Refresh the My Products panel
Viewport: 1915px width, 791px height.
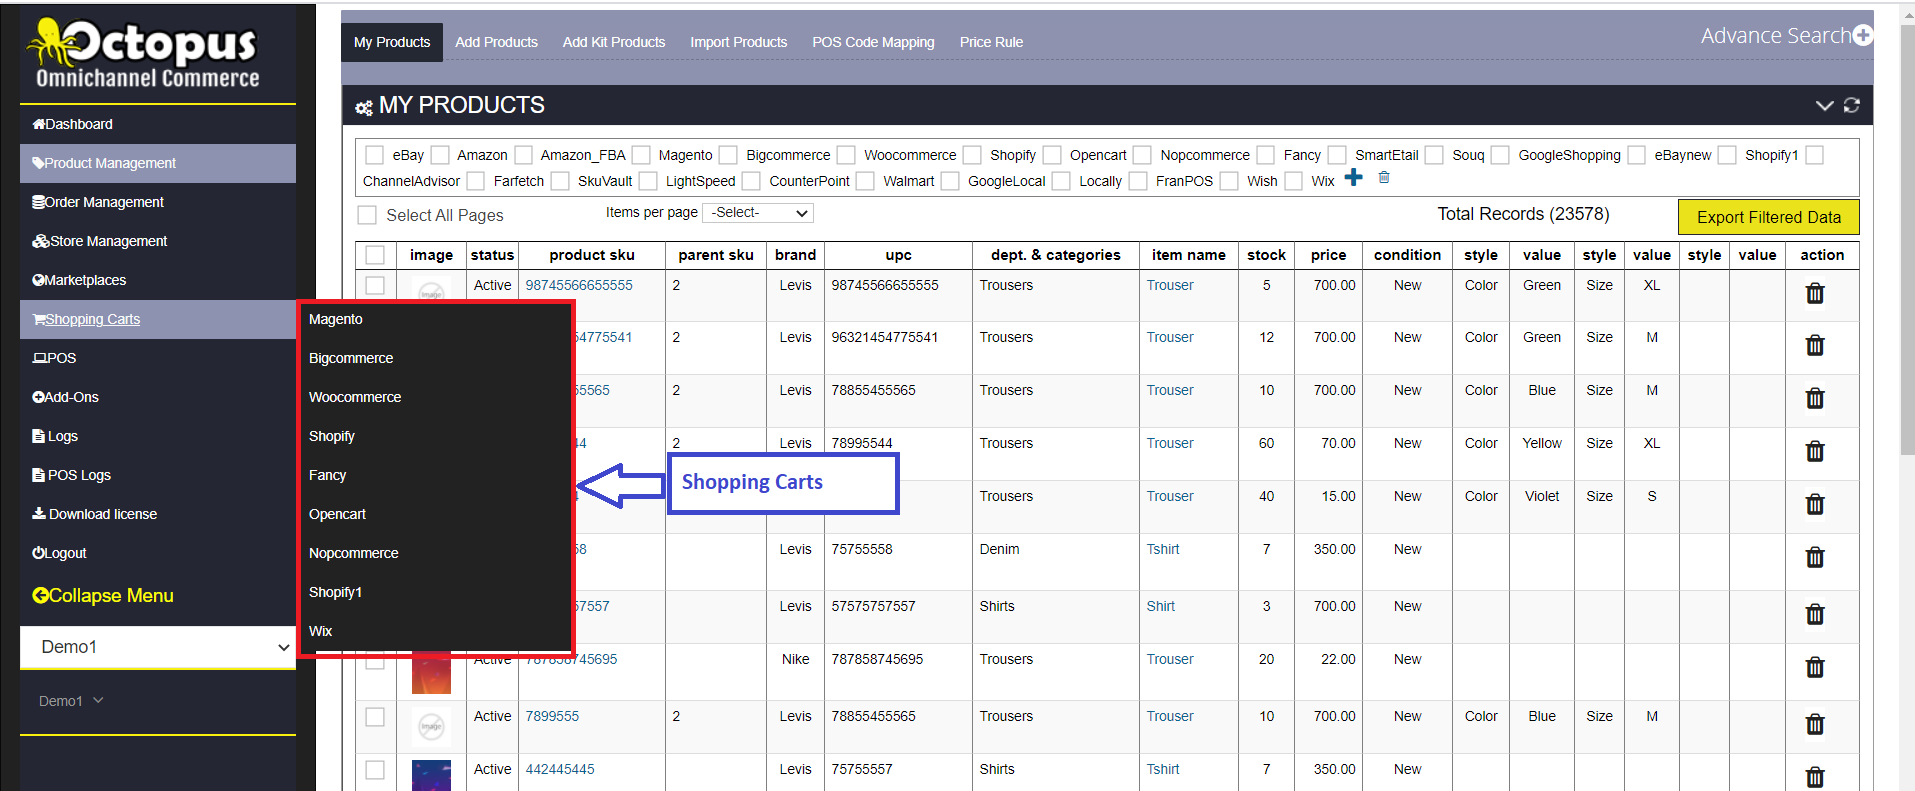1852,105
